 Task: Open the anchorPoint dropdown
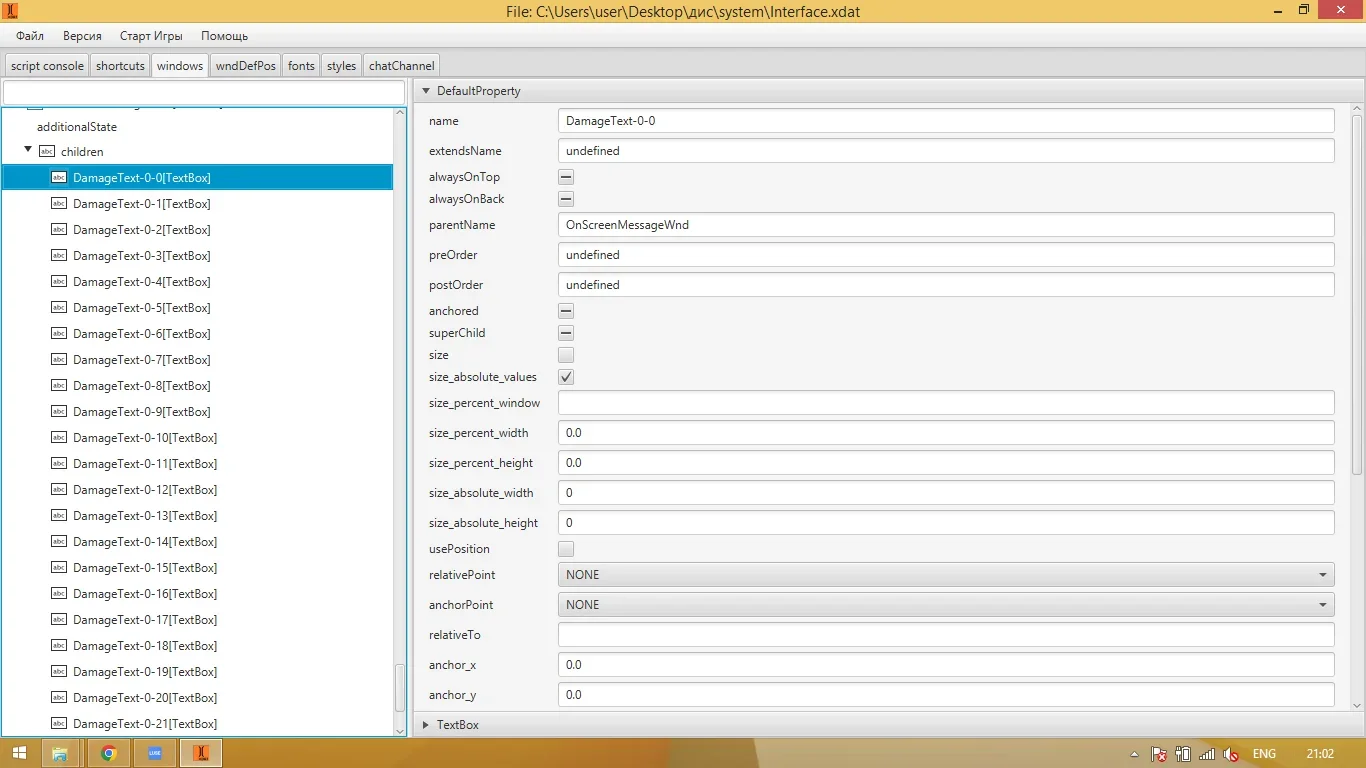click(x=945, y=605)
